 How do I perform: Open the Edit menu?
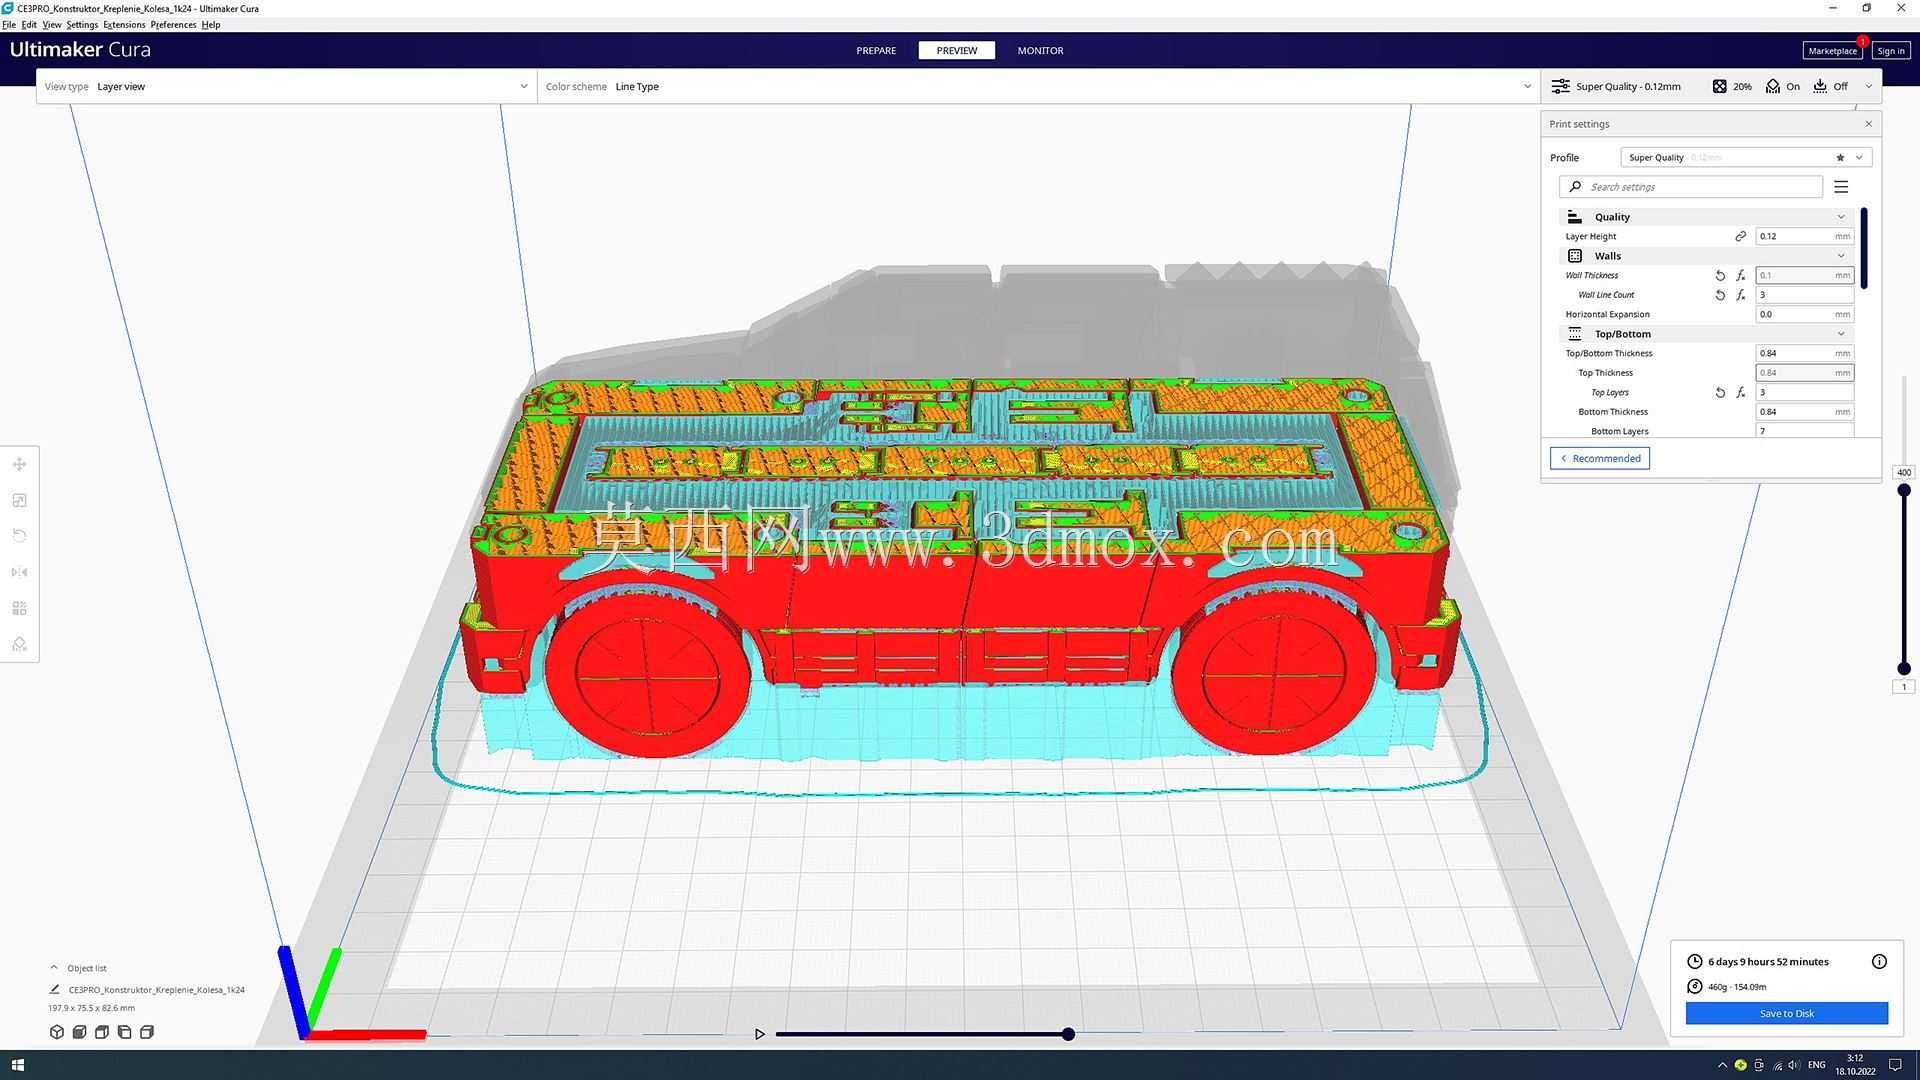click(x=29, y=25)
